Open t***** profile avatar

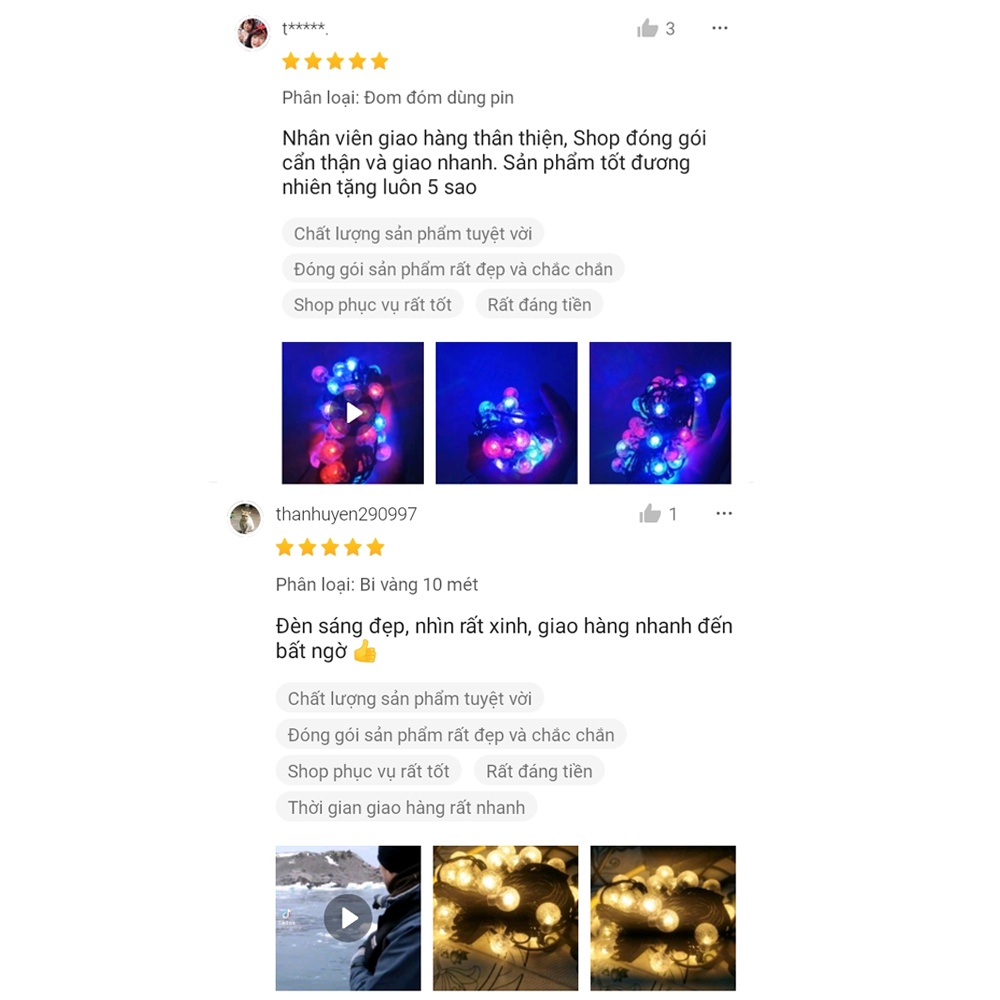click(253, 32)
